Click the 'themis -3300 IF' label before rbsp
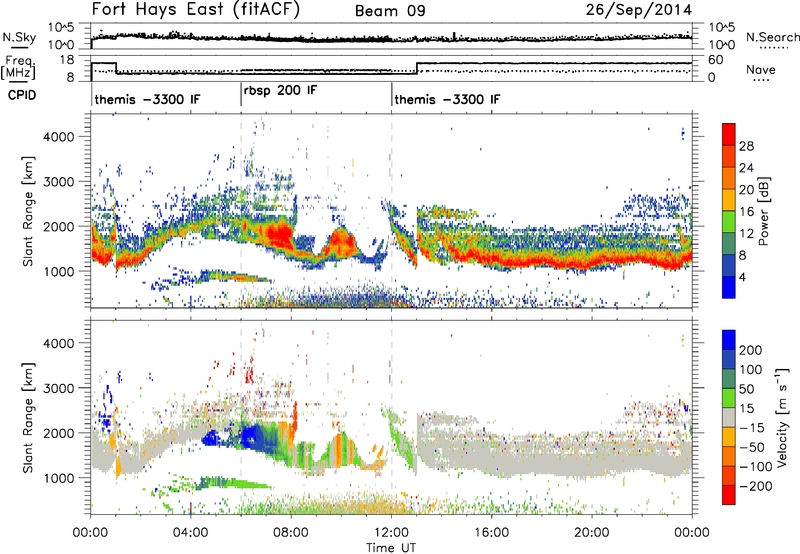800x554 pixels. 147,99
